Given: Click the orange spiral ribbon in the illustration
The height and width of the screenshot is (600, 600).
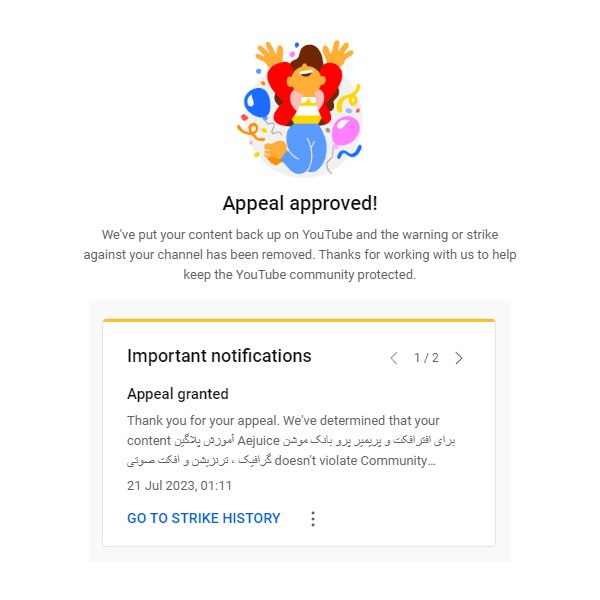Looking at the screenshot, I should (251, 131).
